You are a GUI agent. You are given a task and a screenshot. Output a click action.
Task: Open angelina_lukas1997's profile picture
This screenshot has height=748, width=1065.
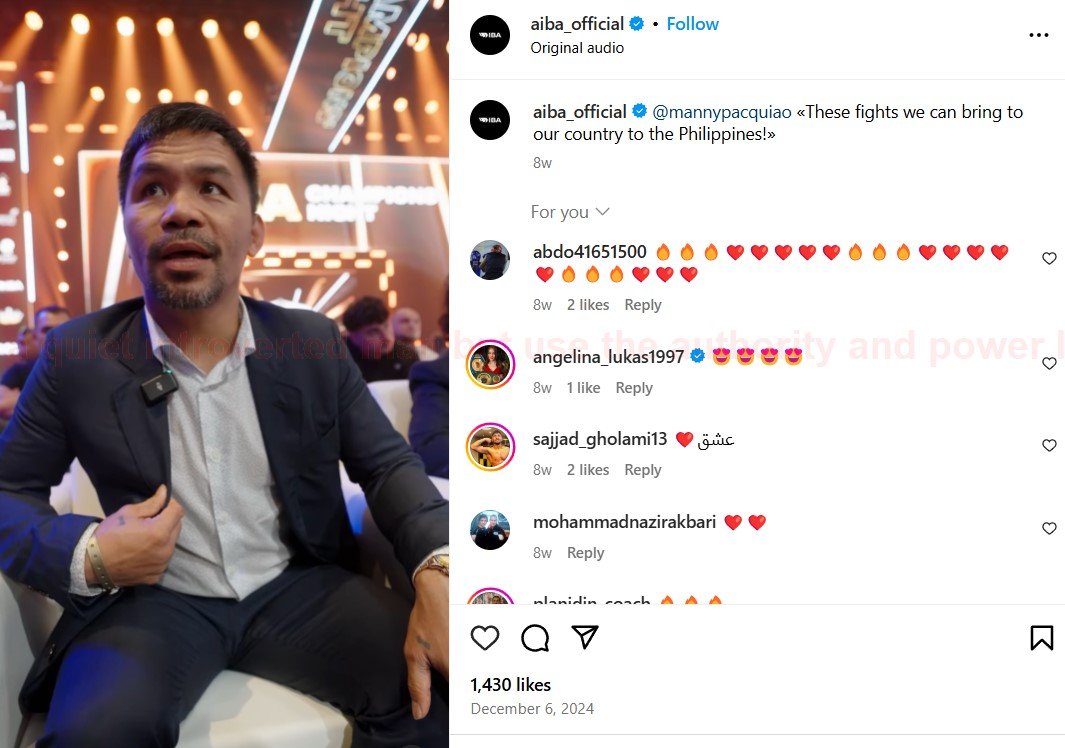click(x=490, y=364)
